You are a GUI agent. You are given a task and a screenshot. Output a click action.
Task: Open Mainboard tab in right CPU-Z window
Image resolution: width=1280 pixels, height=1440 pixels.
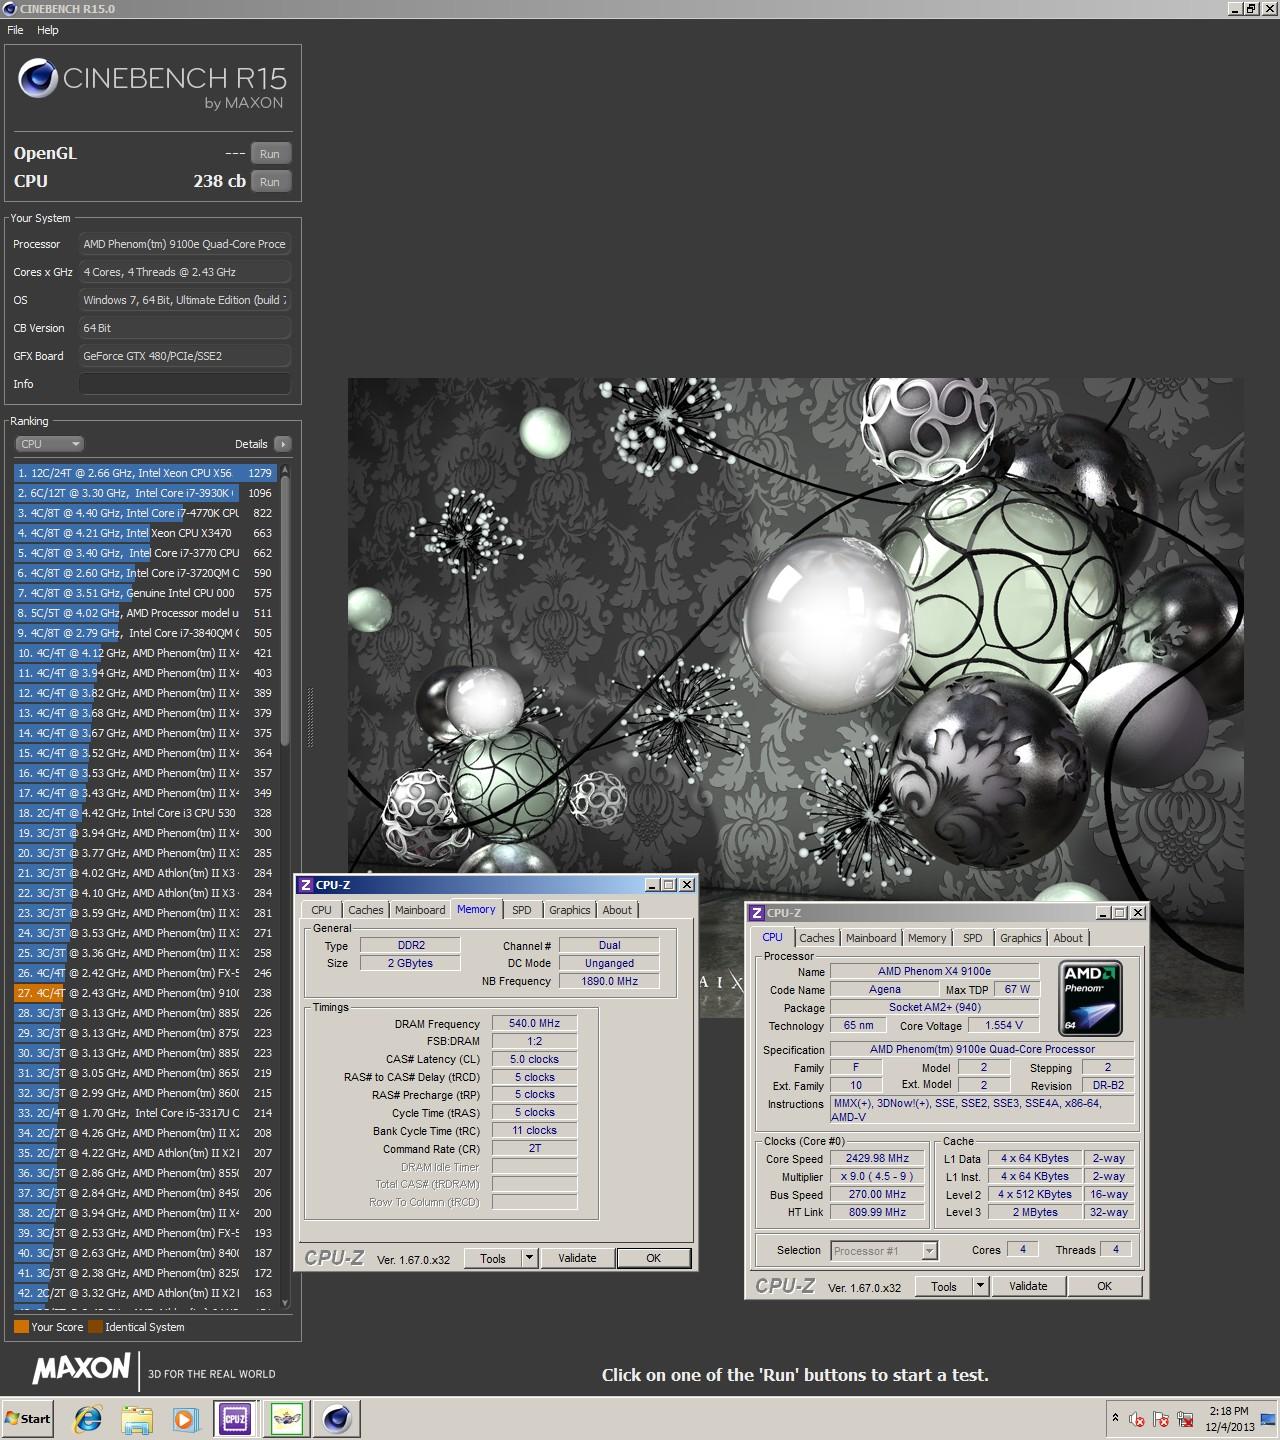pyautogui.click(x=871, y=938)
